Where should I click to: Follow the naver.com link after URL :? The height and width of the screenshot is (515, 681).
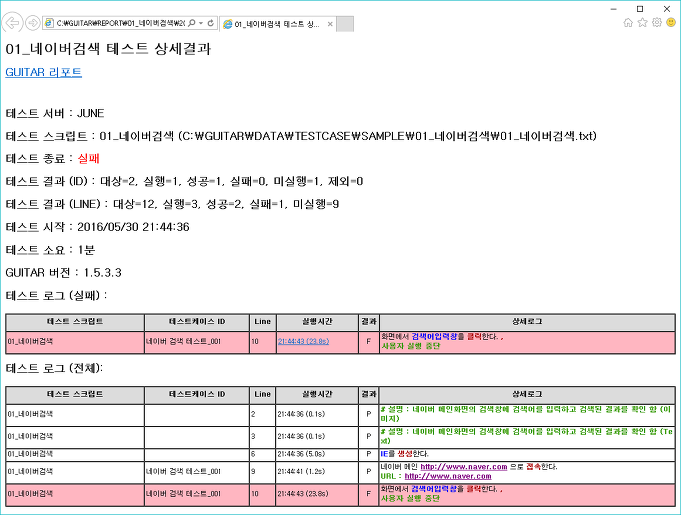[x=448, y=476]
